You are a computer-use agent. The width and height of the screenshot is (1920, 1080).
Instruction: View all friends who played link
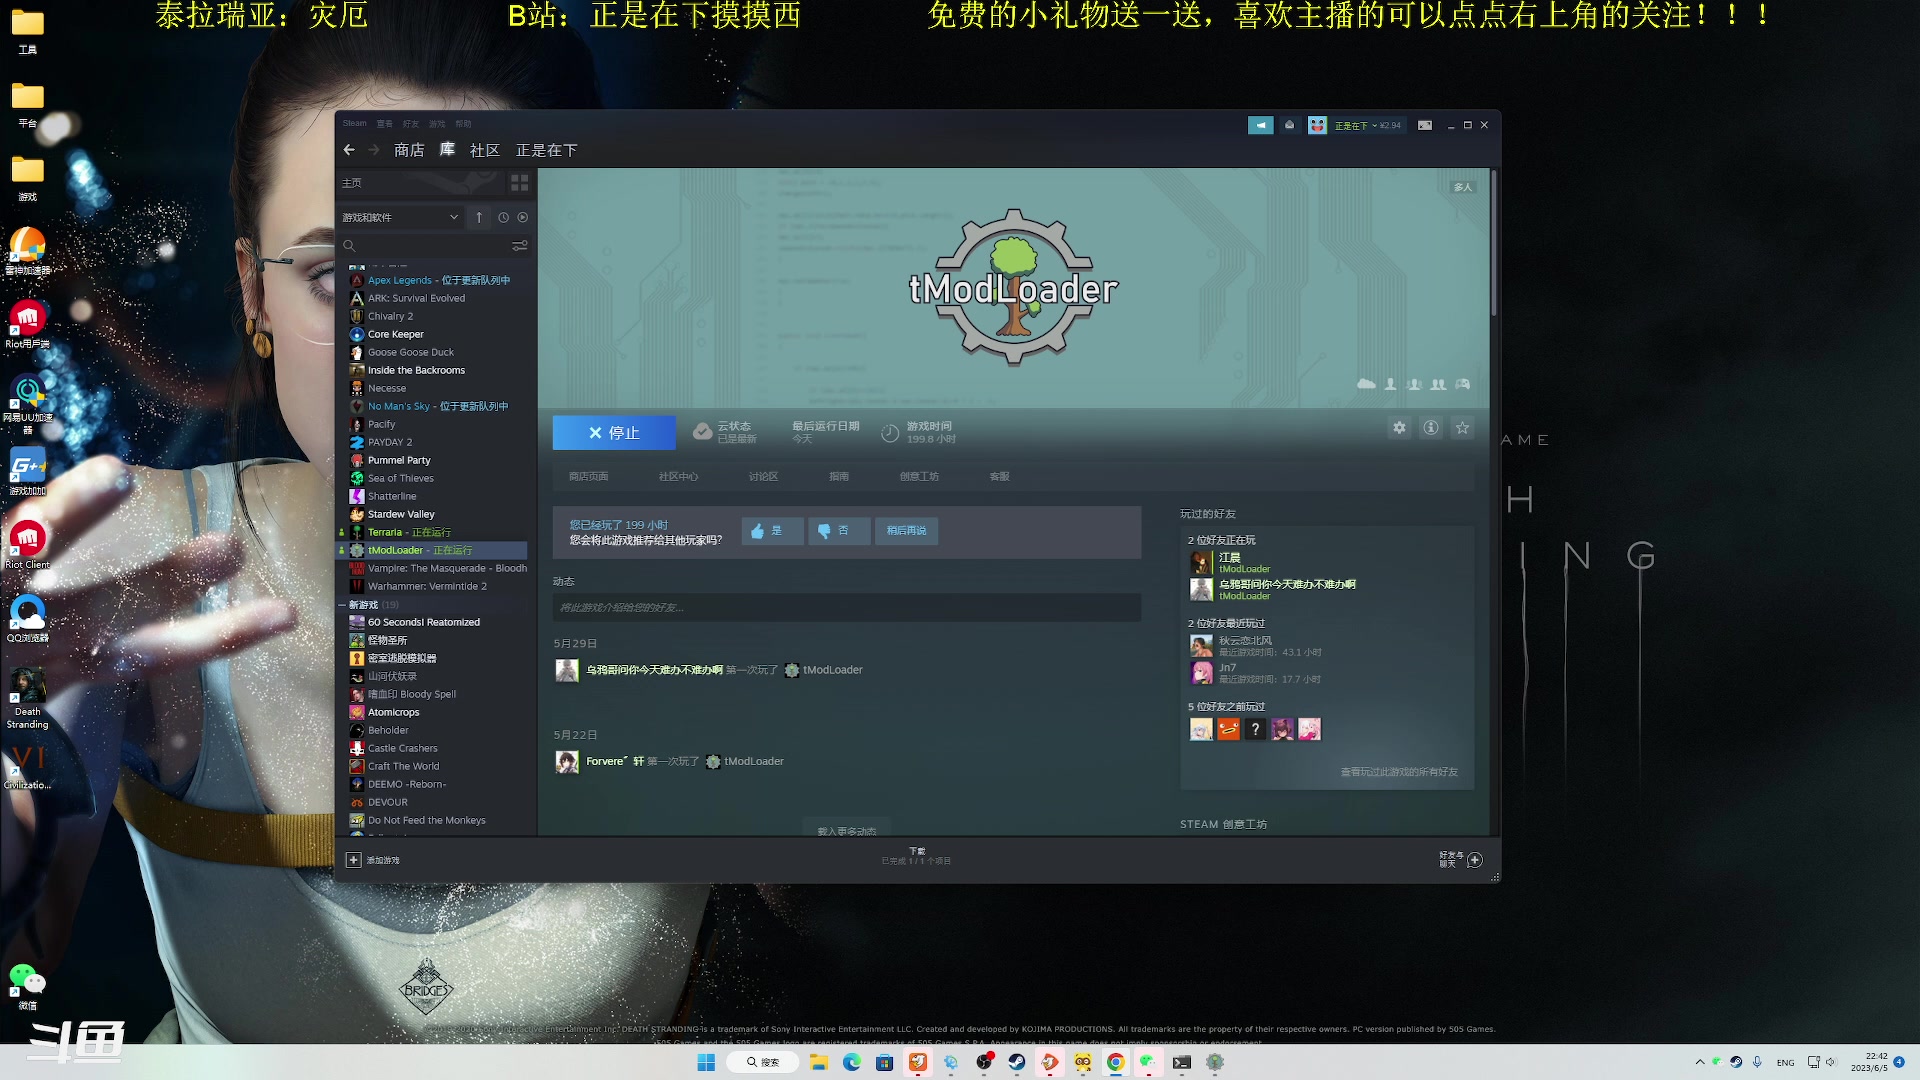[x=1399, y=772]
